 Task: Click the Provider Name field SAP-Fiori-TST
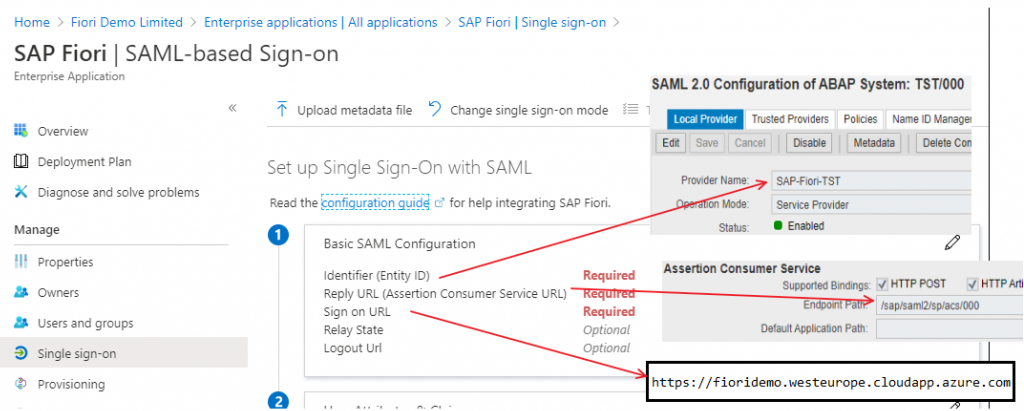pyautogui.click(x=871, y=181)
